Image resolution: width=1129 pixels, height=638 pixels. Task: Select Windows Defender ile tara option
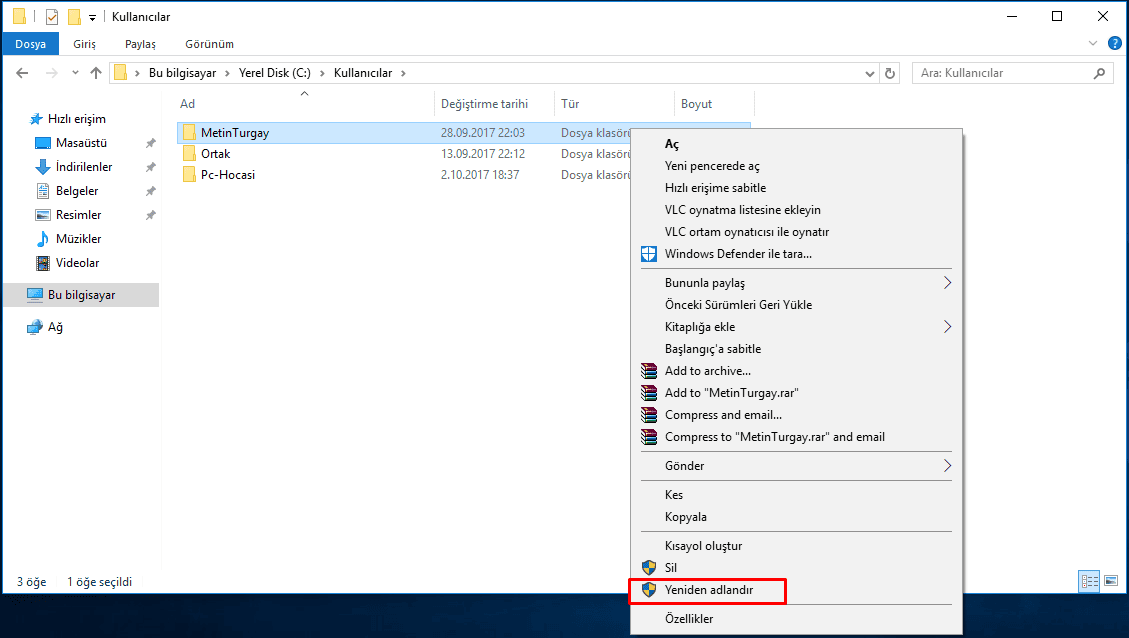coord(738,254)
